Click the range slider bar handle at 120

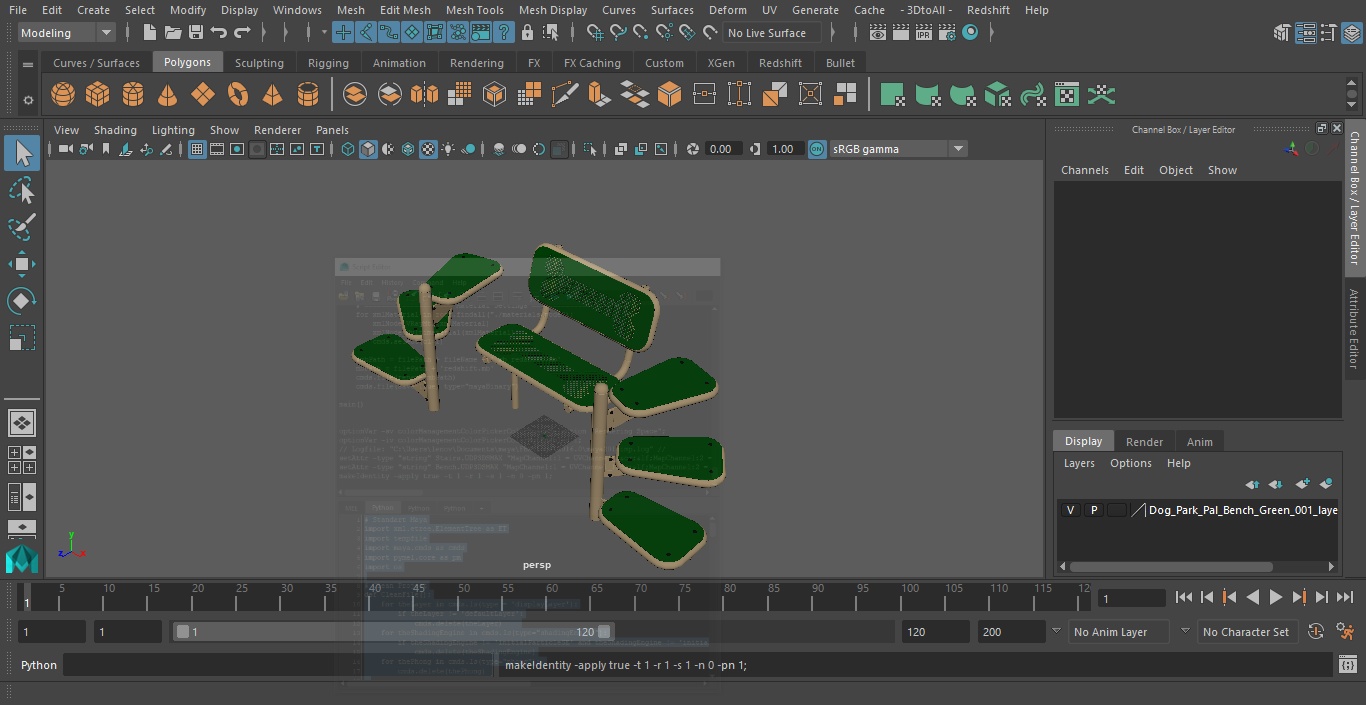click(x=604, y=632)
